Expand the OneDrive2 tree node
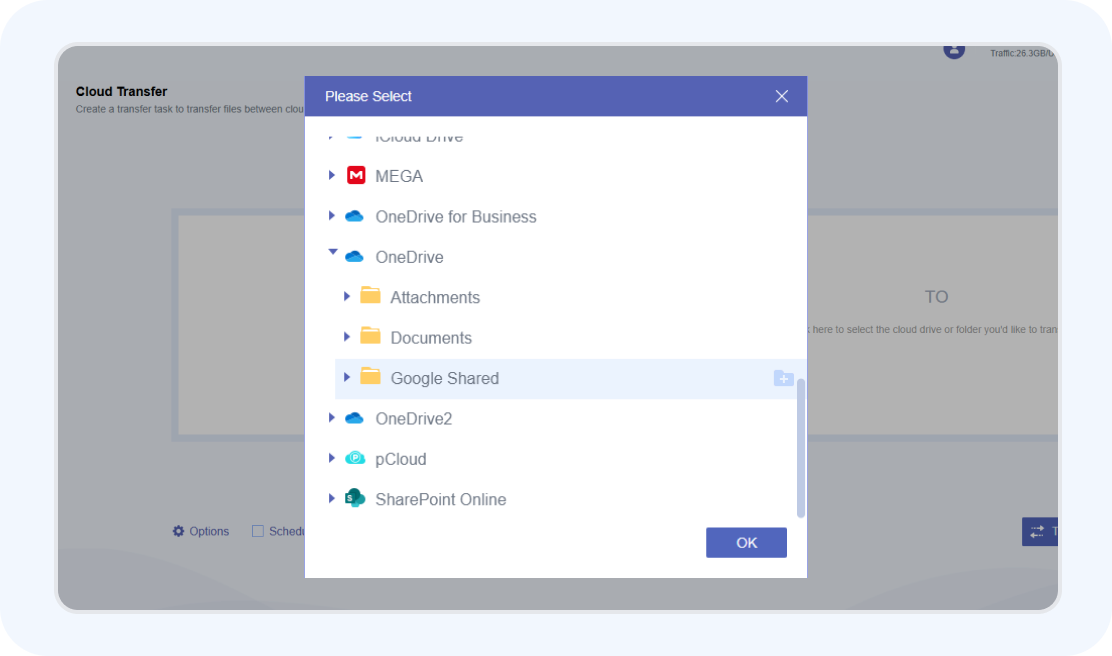 pos(331,418)
